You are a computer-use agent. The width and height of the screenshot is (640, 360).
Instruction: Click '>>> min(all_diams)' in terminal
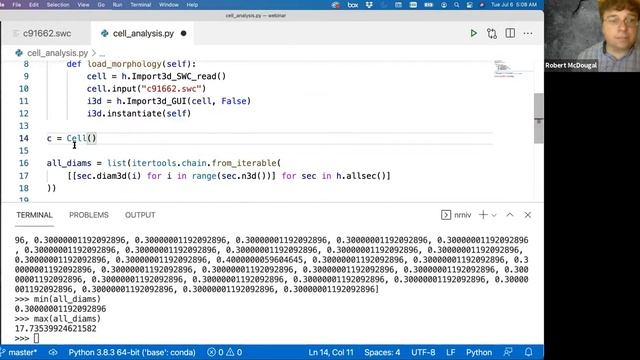click(58, 299)
